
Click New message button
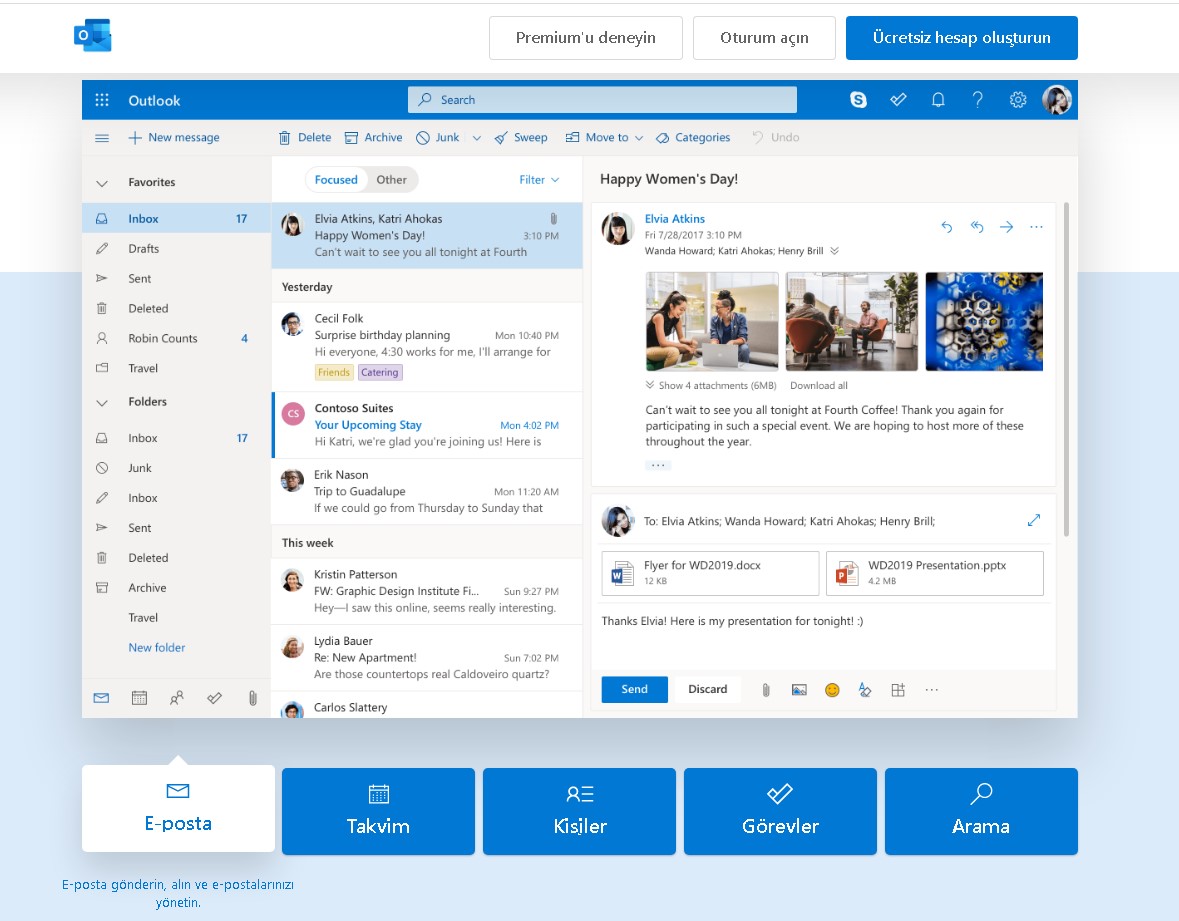174,138
